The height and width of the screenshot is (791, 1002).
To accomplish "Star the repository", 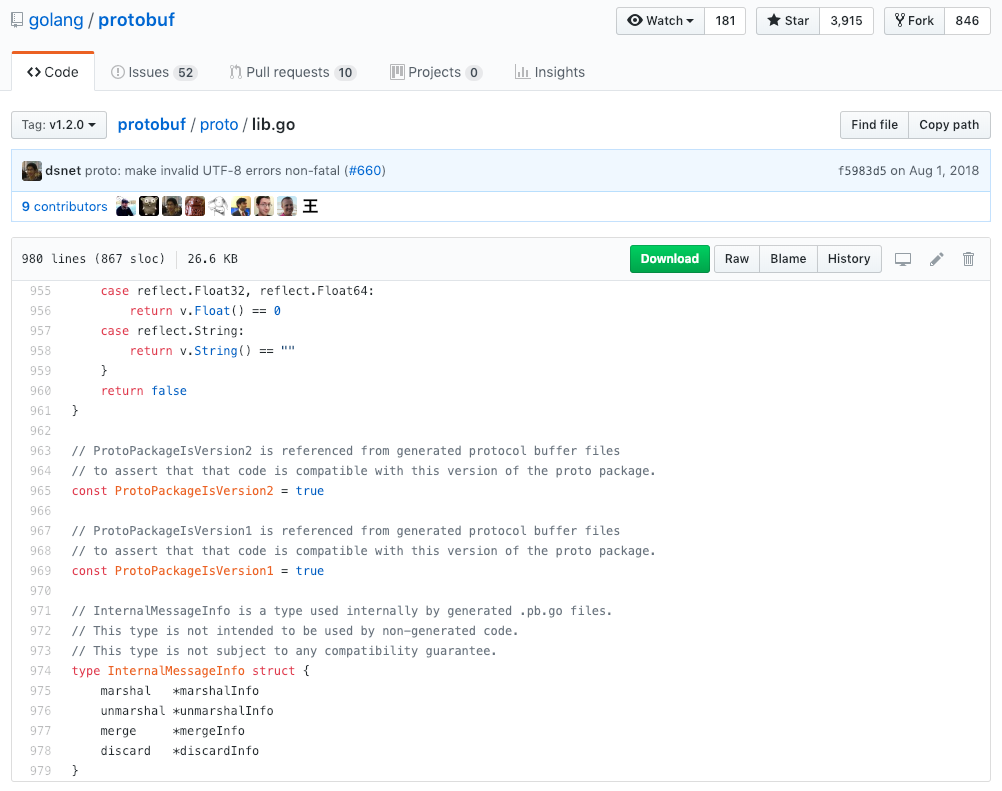I will click(788, 20).
